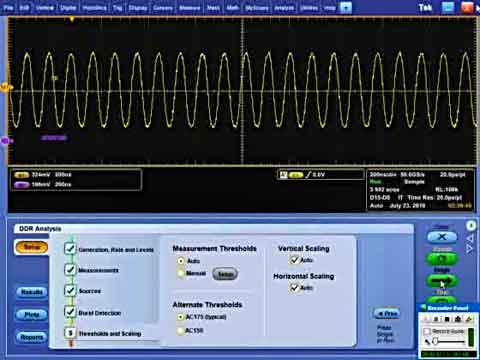Click the Setup button beside Manual
The height and width of the screenshot is (360, 480).
point(225,274)
